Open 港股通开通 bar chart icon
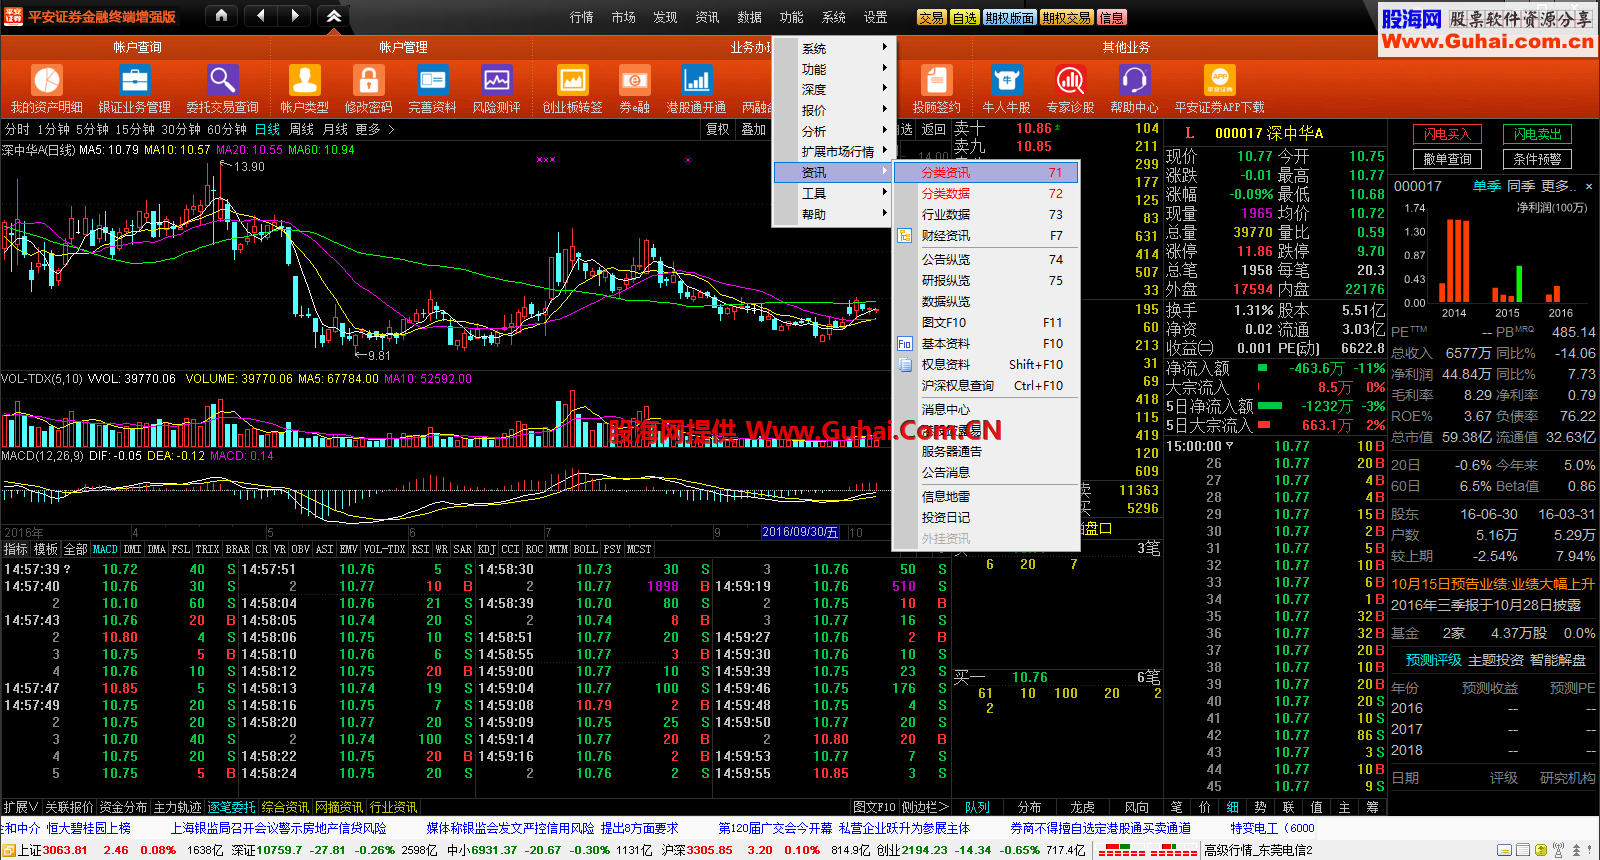 coord(697,80)
